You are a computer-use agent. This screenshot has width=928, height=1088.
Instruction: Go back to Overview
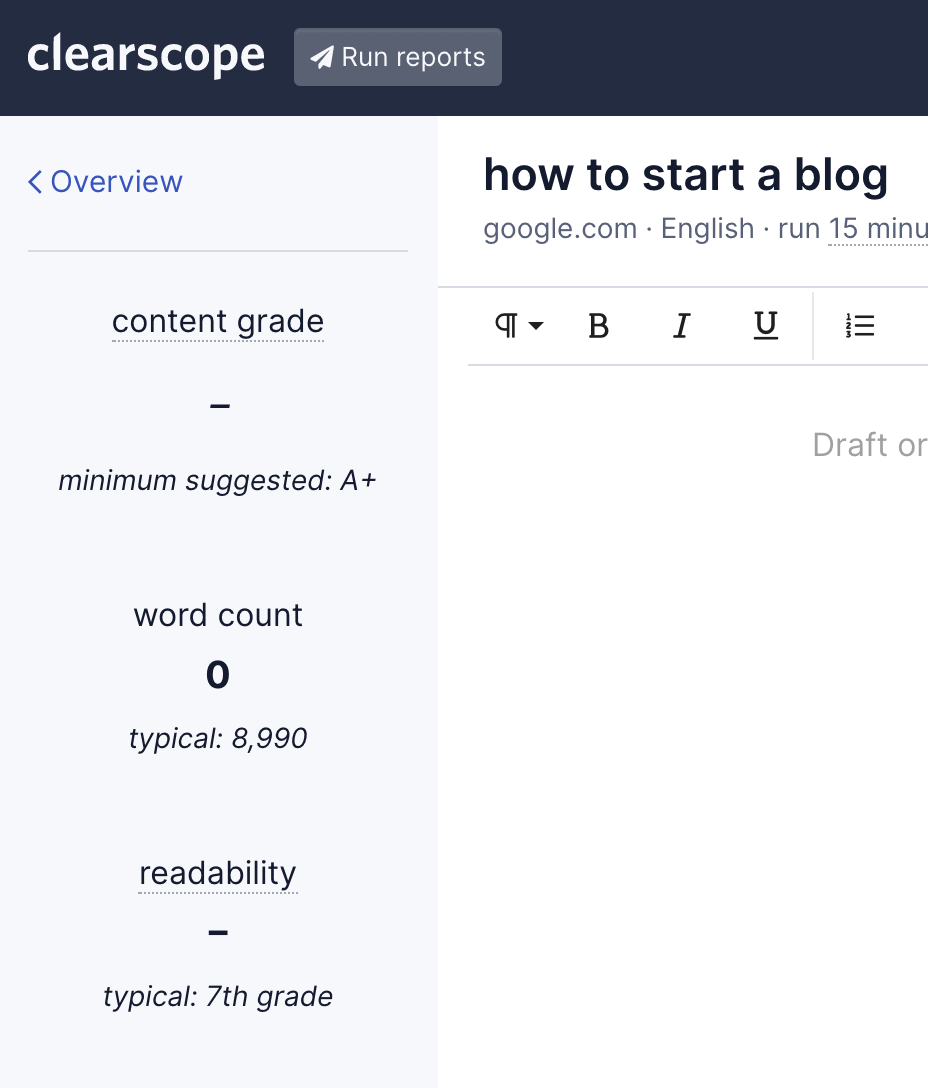coord(116,182)
